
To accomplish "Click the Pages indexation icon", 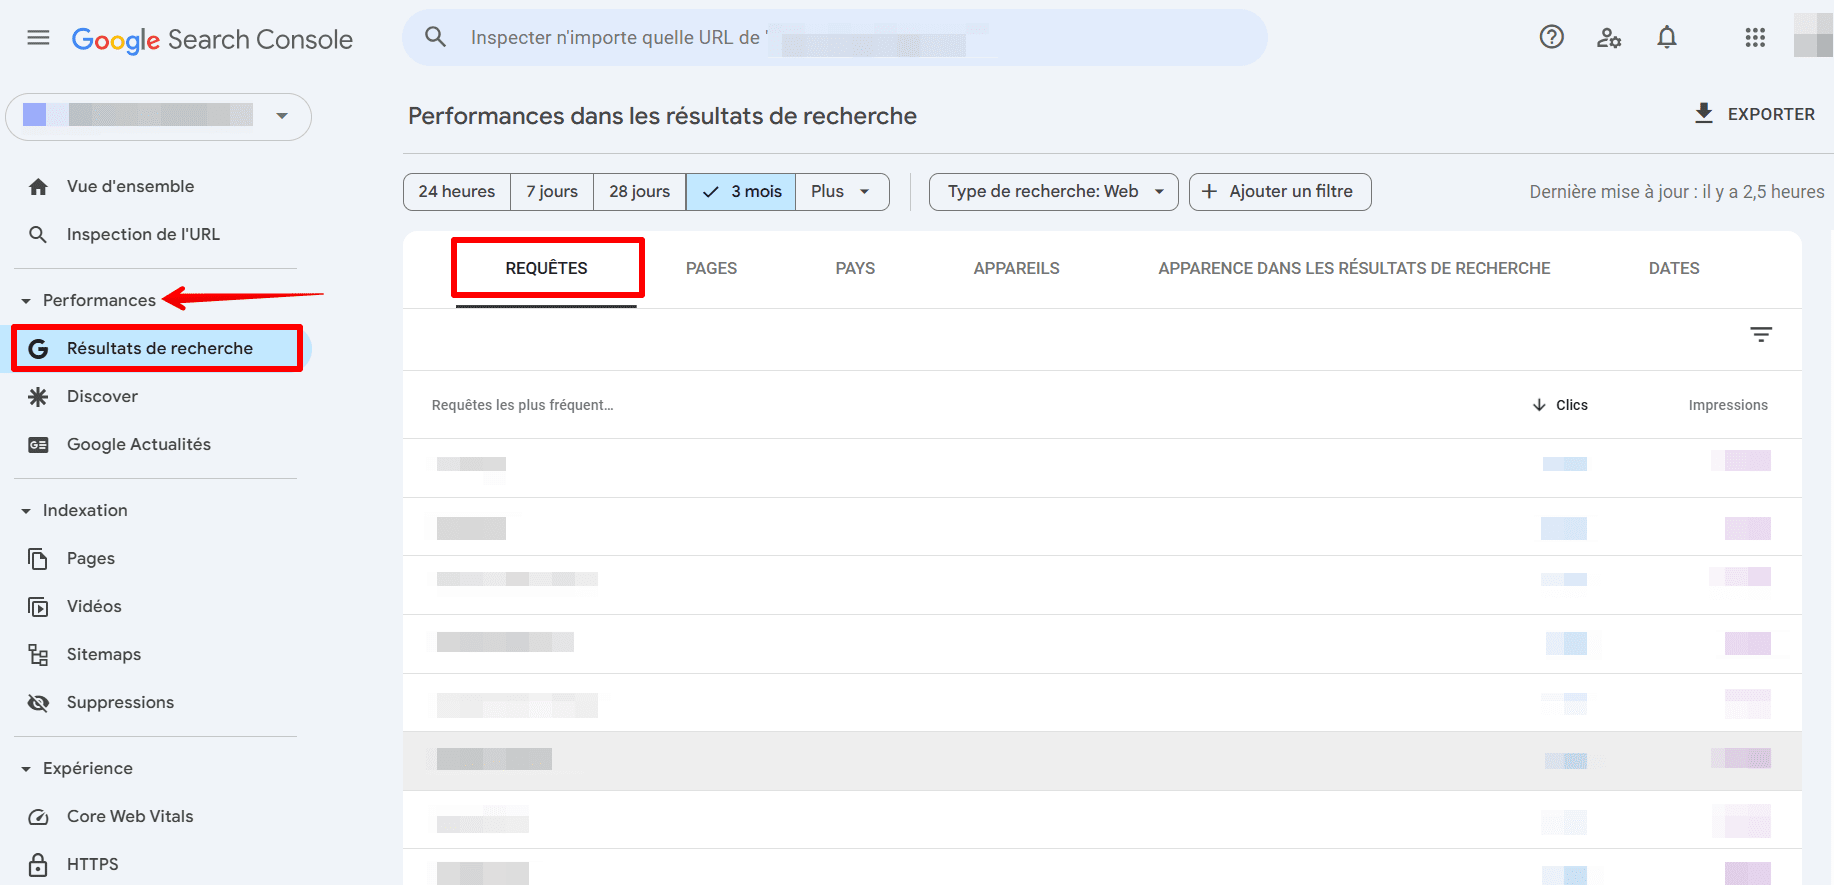I will [x=38, y=559].
